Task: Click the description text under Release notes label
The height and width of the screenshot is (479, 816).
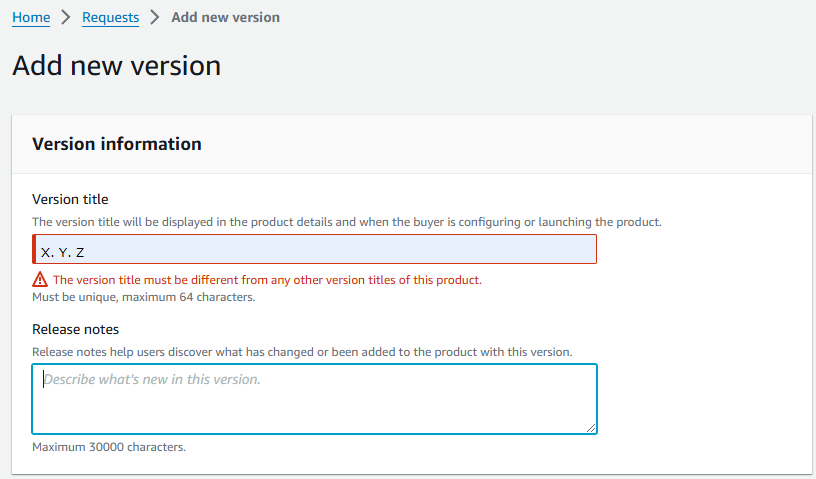Action: [x=302, y=352]
